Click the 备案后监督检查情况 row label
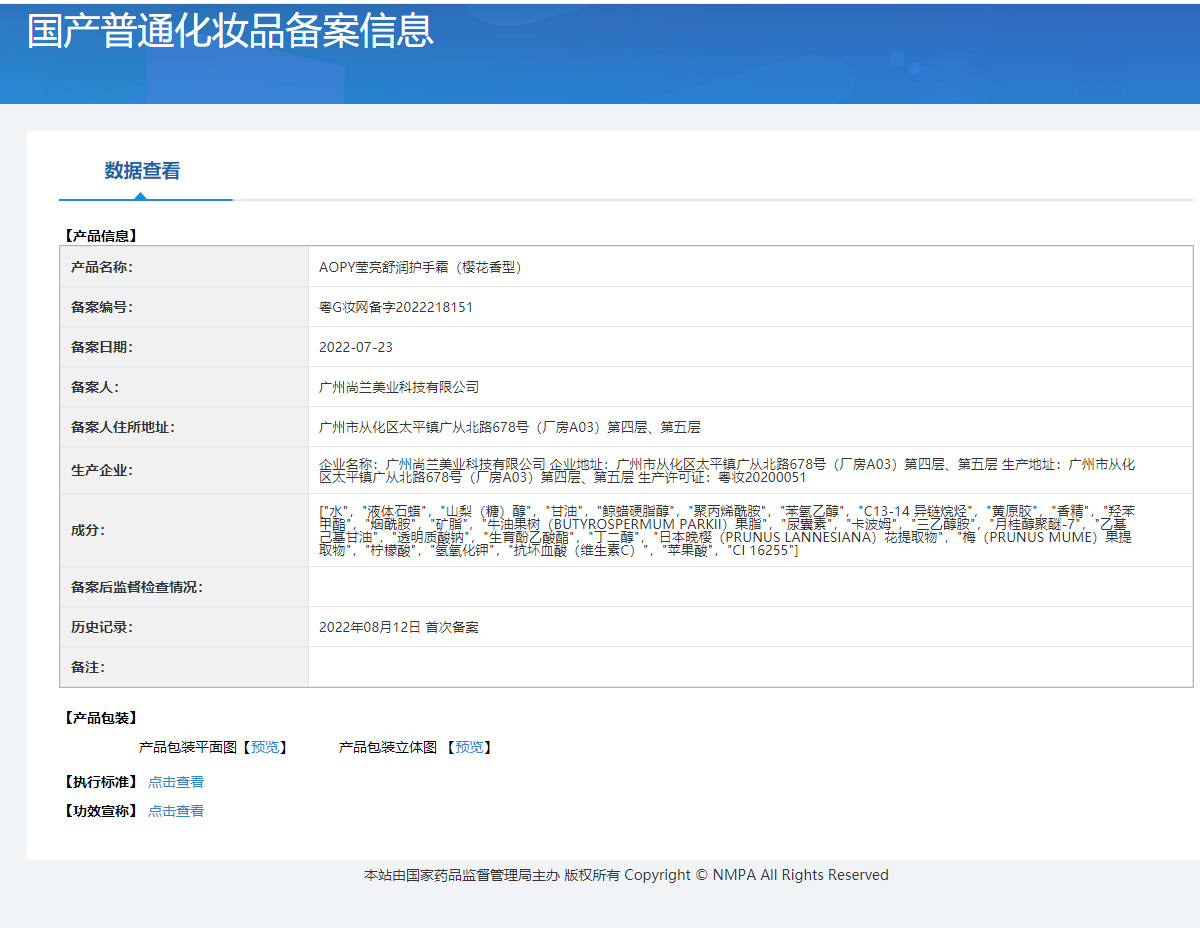 pyautogui.click(x=137, y=587)
